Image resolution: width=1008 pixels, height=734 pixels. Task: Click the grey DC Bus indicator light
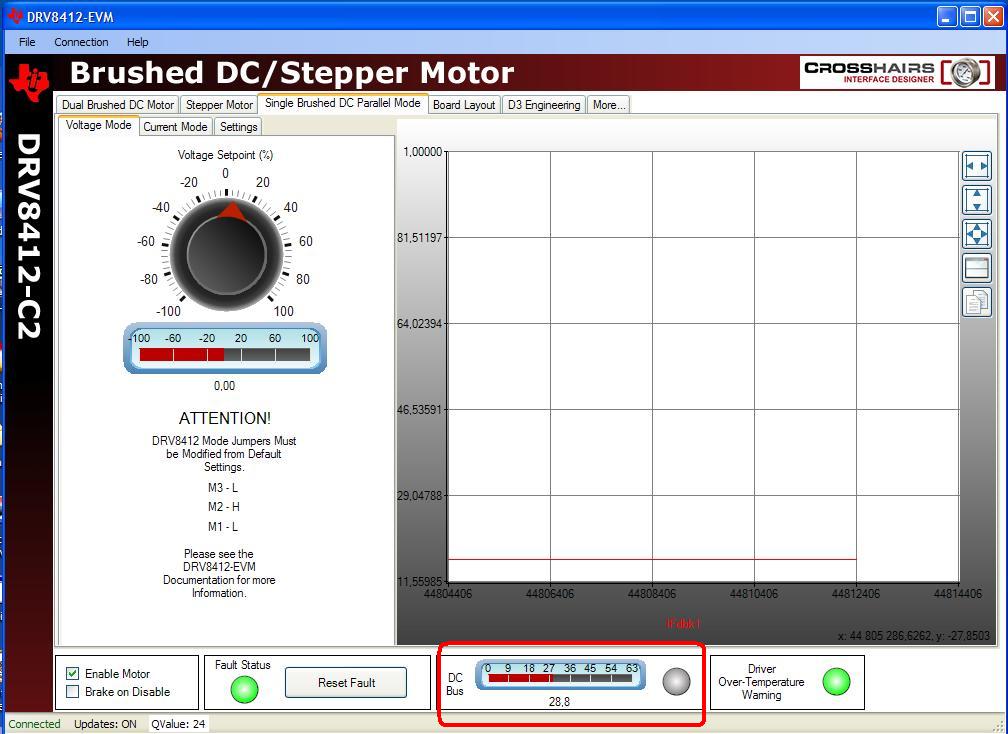click(x=676, y=681)
